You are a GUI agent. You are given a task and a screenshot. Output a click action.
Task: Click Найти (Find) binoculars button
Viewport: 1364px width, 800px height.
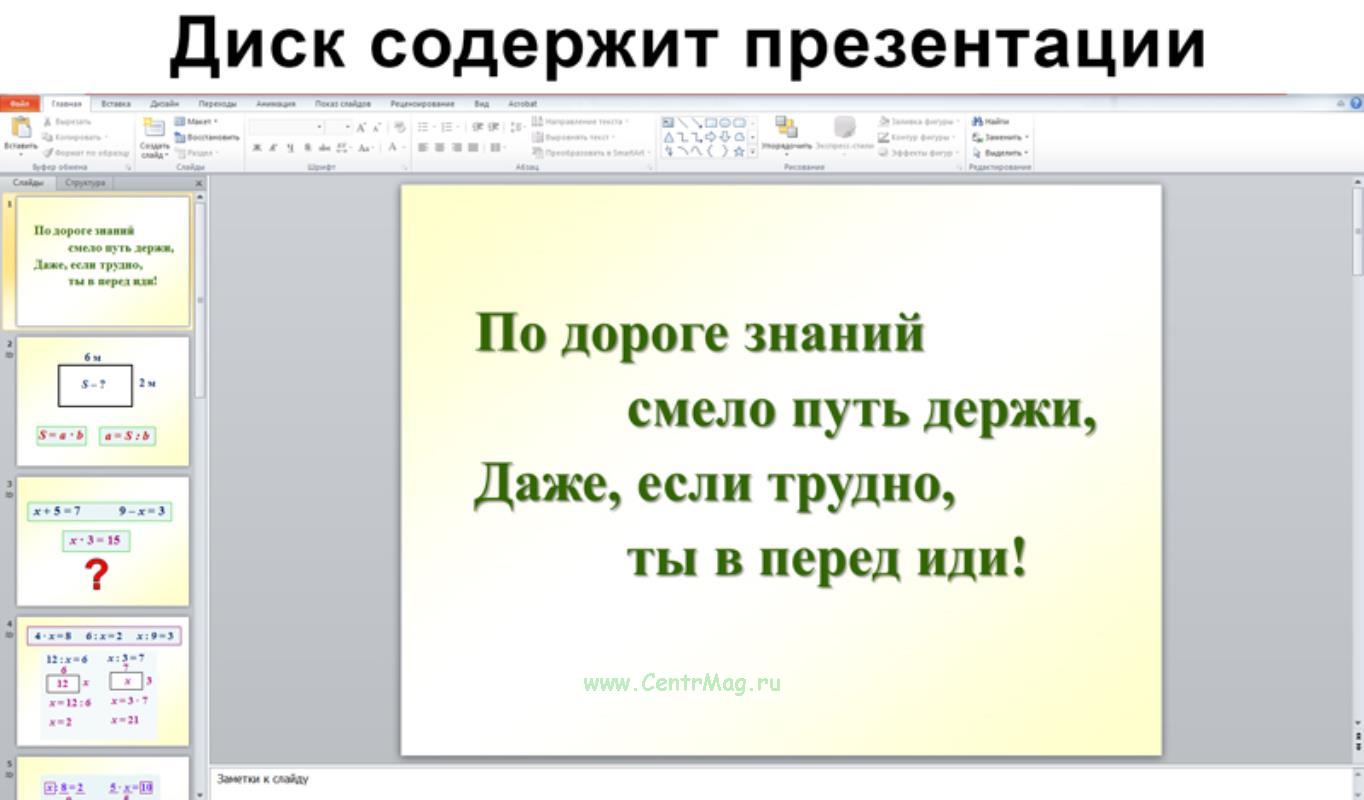pos(991,121)
